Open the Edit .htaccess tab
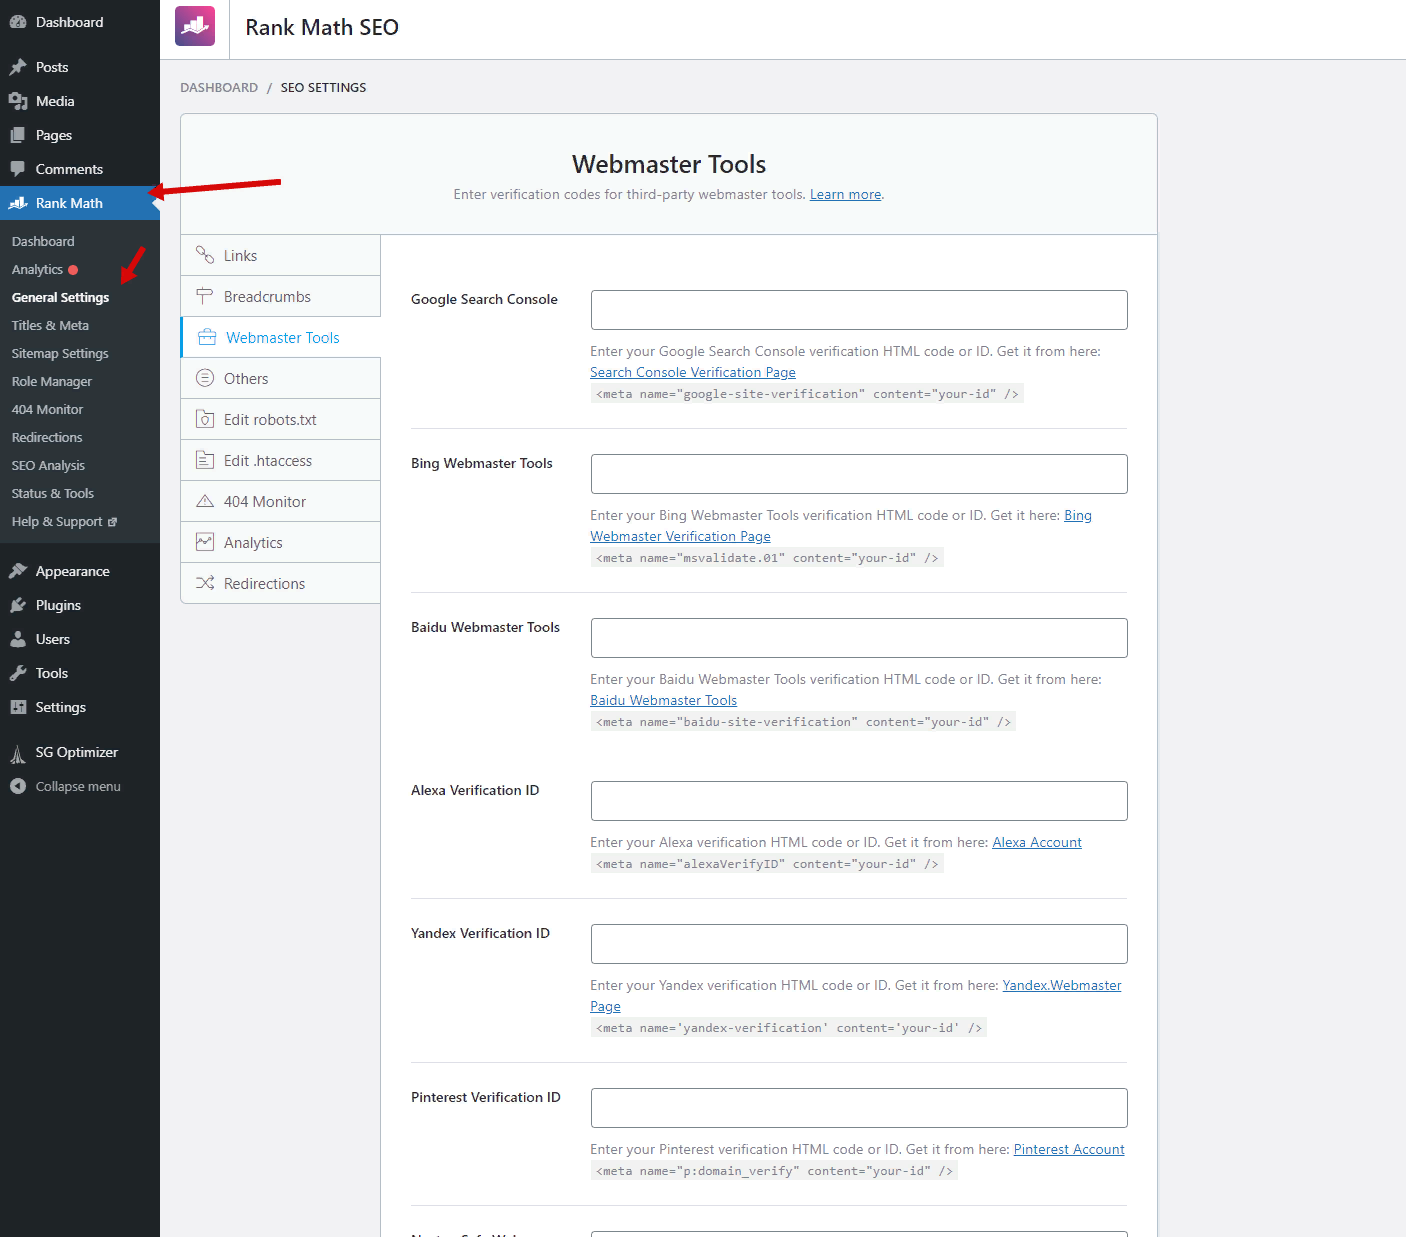Viewport: 1406px width, 1237px height. tap(280, 460)
